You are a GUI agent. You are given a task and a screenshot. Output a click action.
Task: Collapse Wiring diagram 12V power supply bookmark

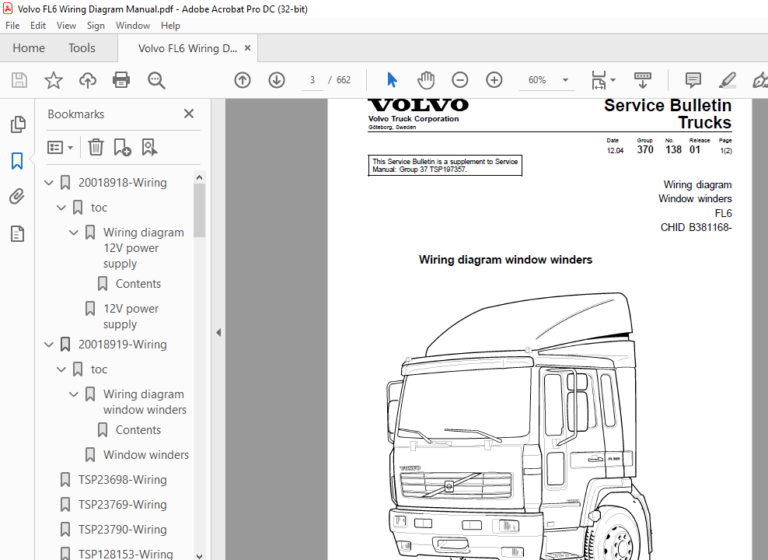pyautogui.click(x=73, y=232)
